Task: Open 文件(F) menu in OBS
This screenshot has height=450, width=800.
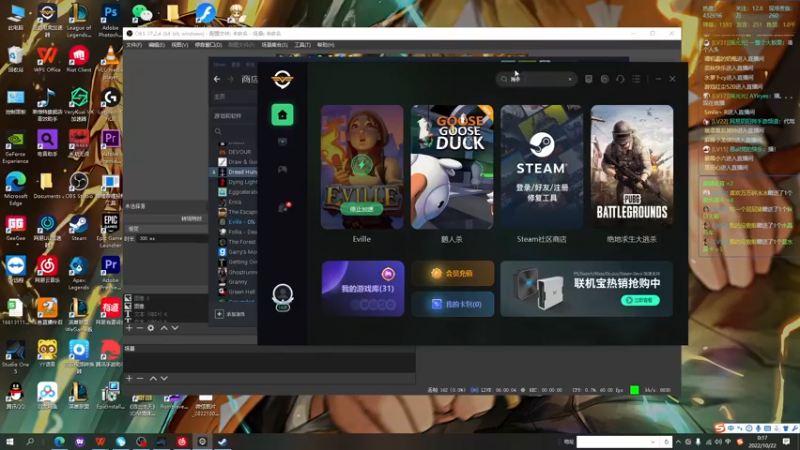Action: point(134,45)
